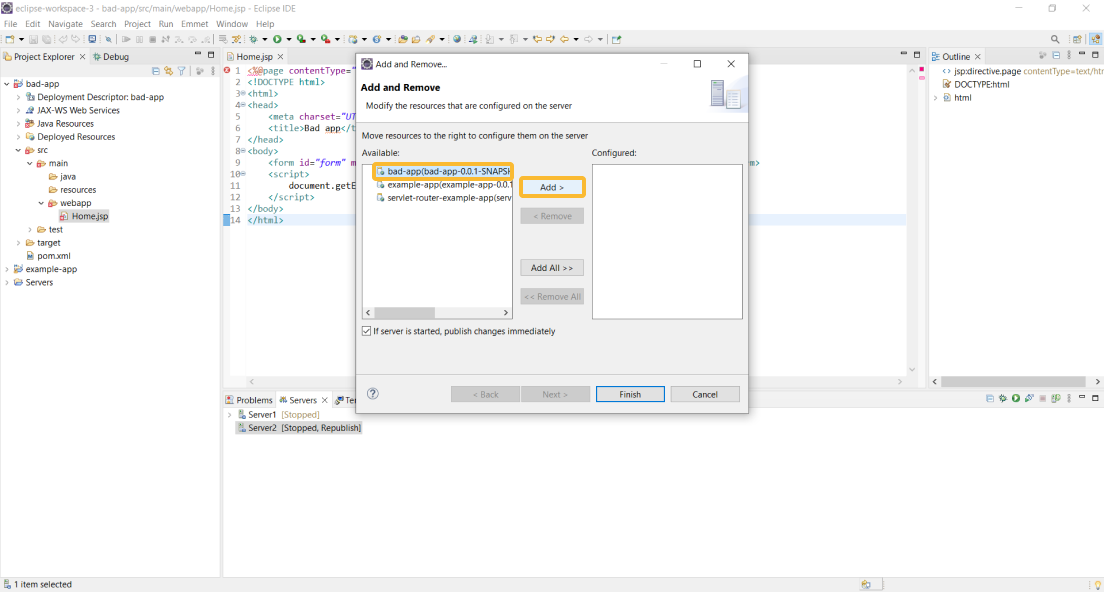Image resolution: width=1104 pixels, height=592 pixels.
Task: Close the Home.jsp editor tab
Action: (280, 56)
